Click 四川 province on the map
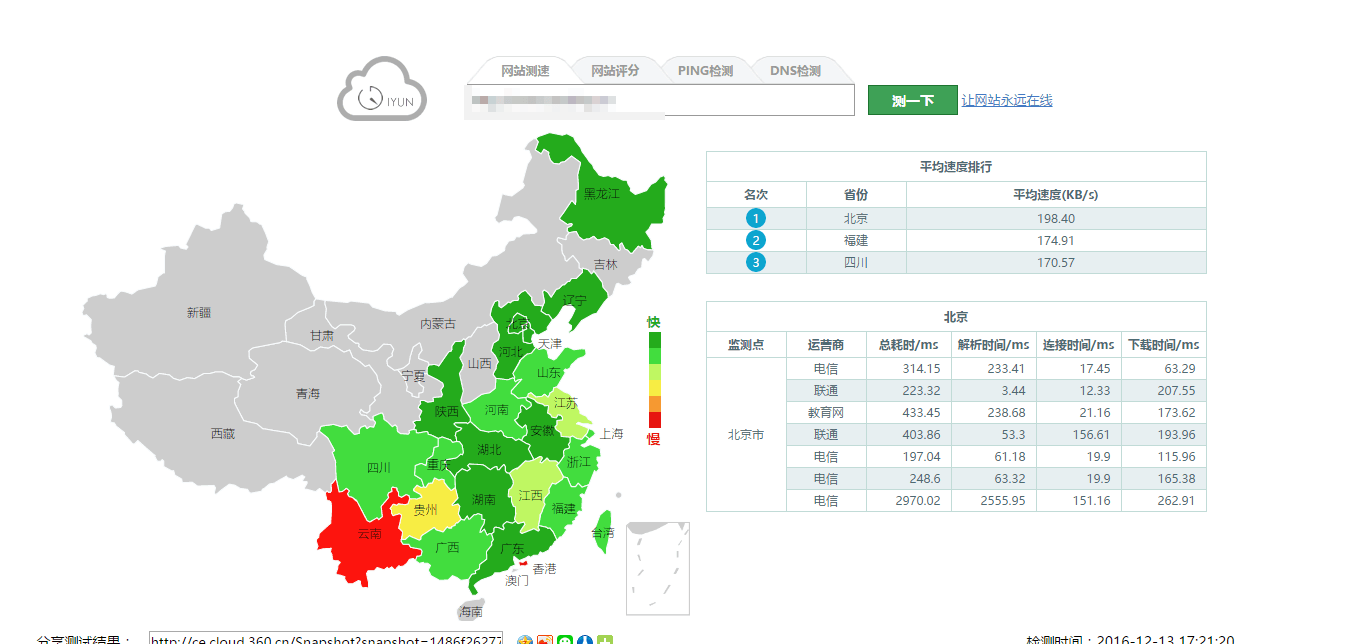1366x644 pixels. pyautogui.click(x=378, y=467)
